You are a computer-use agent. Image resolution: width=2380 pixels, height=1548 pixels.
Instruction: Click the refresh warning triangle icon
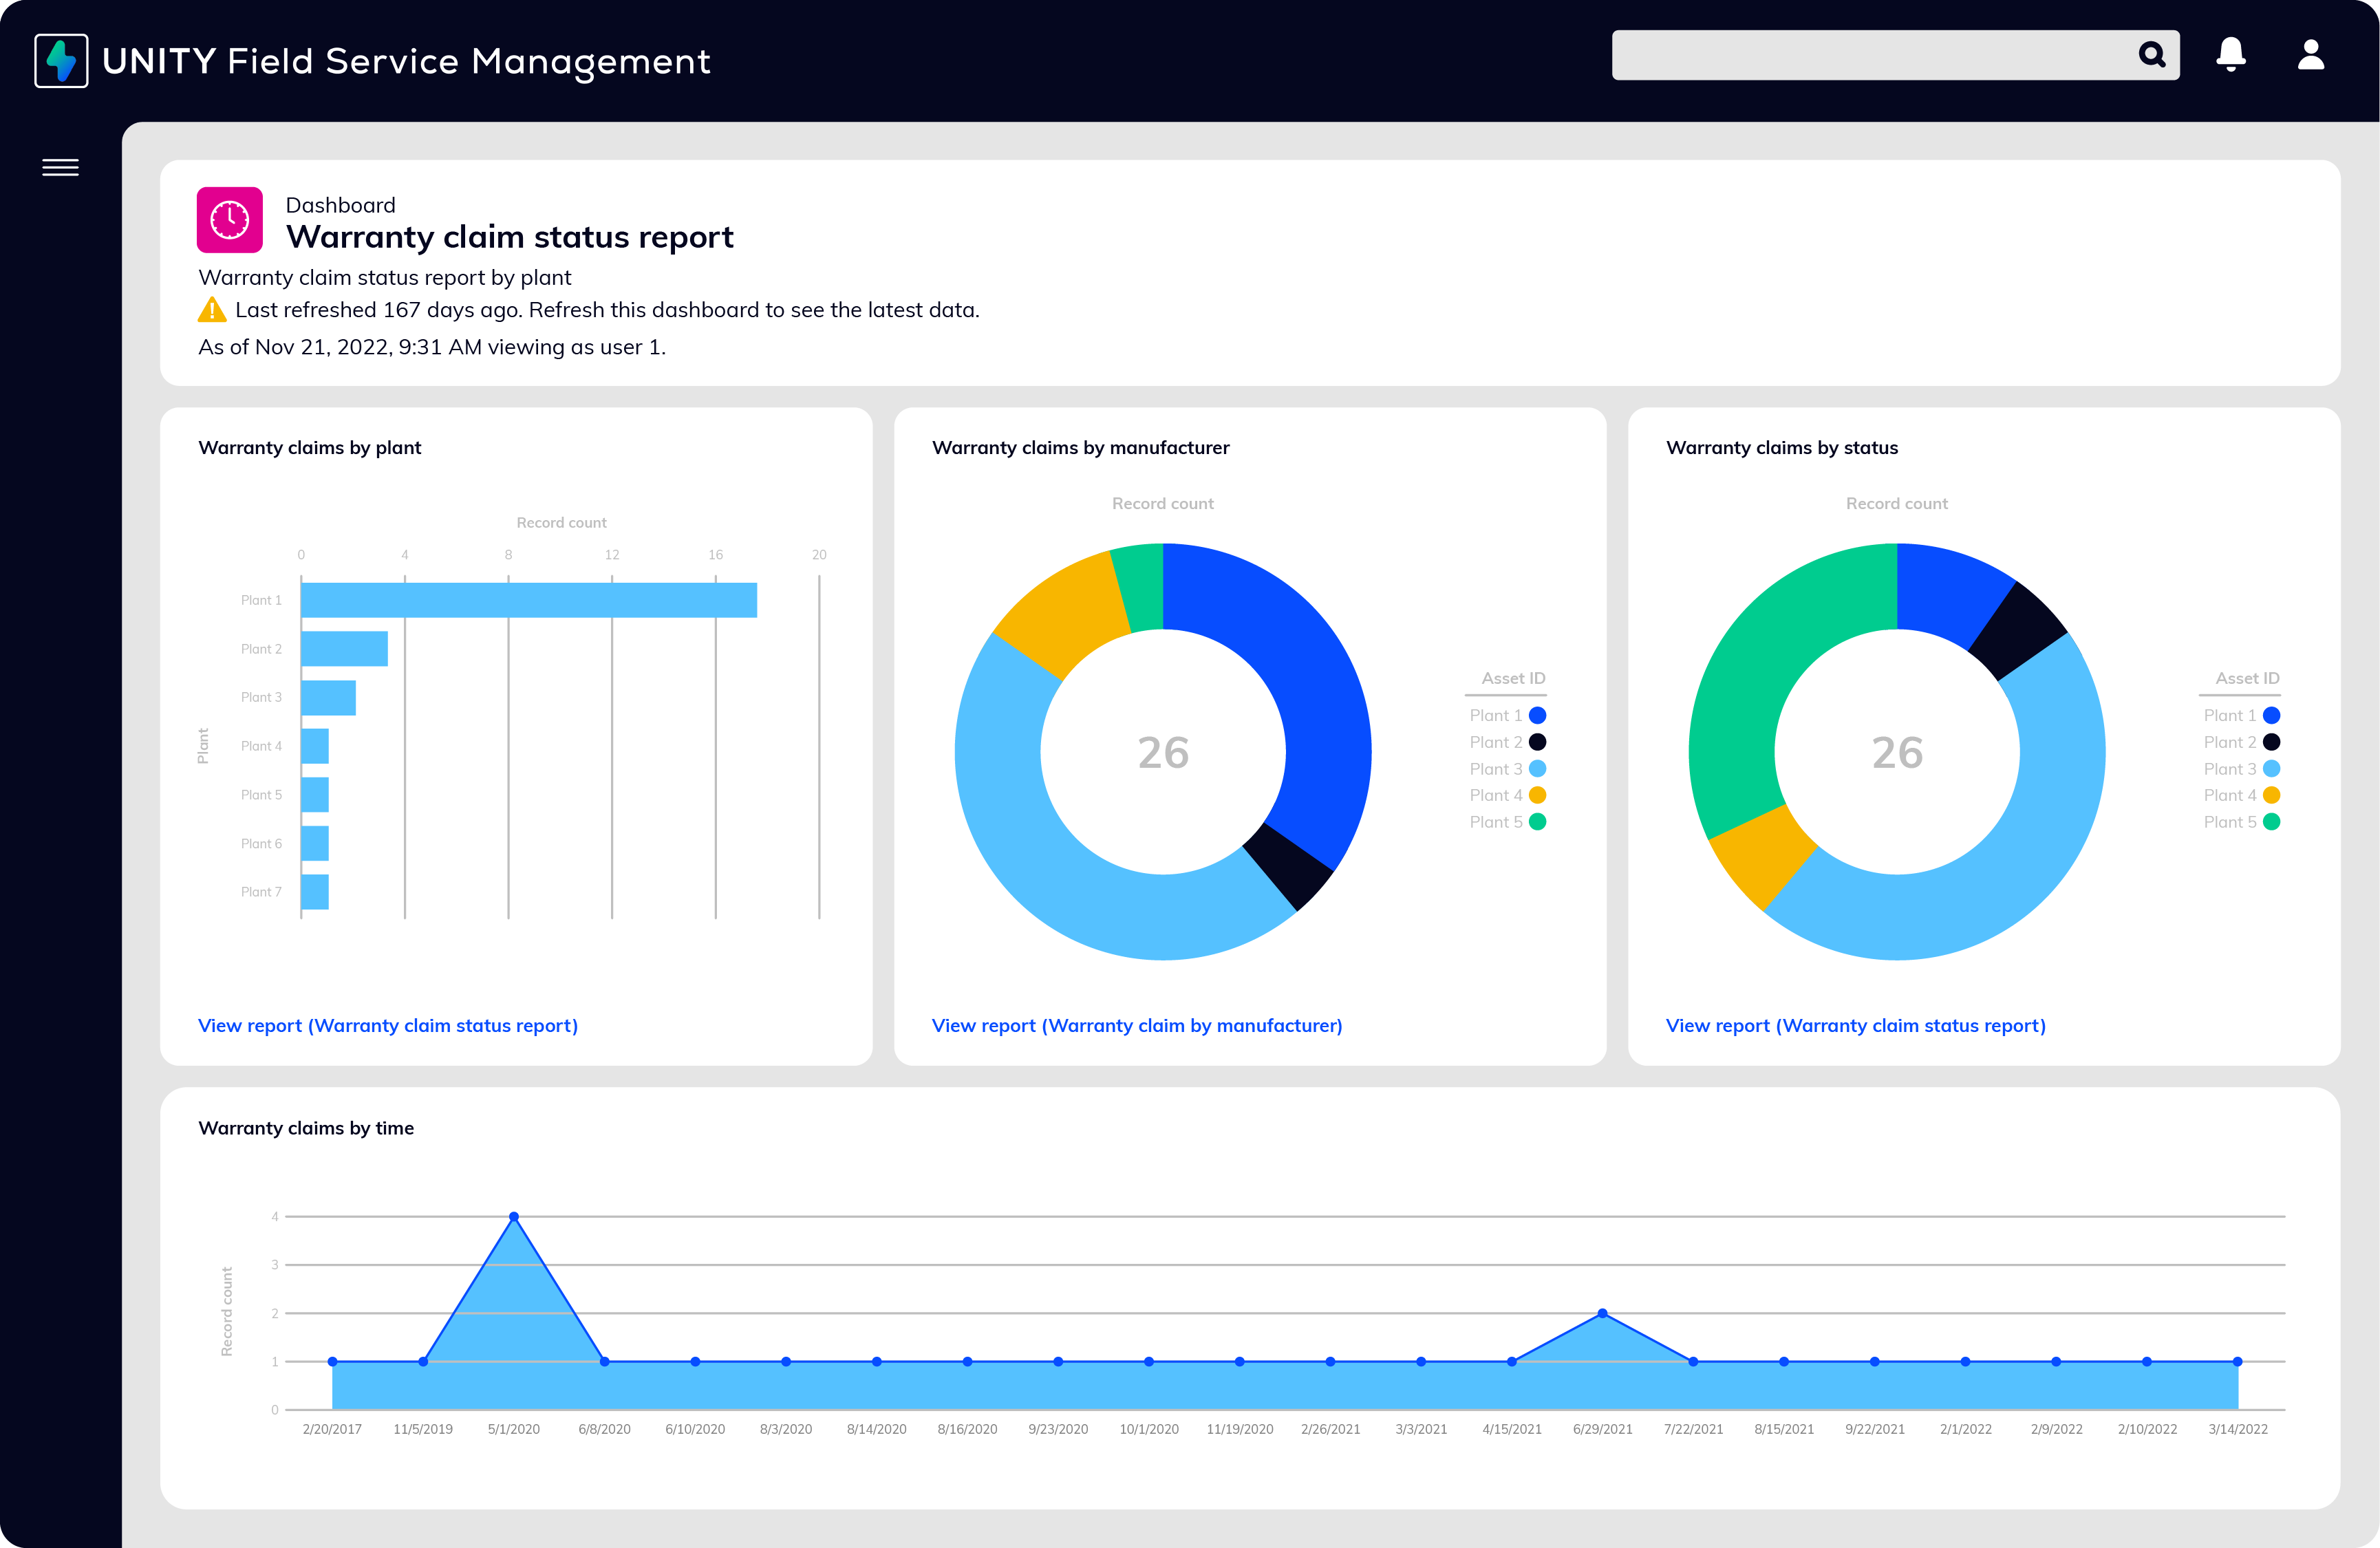click(x=212, y=310)
